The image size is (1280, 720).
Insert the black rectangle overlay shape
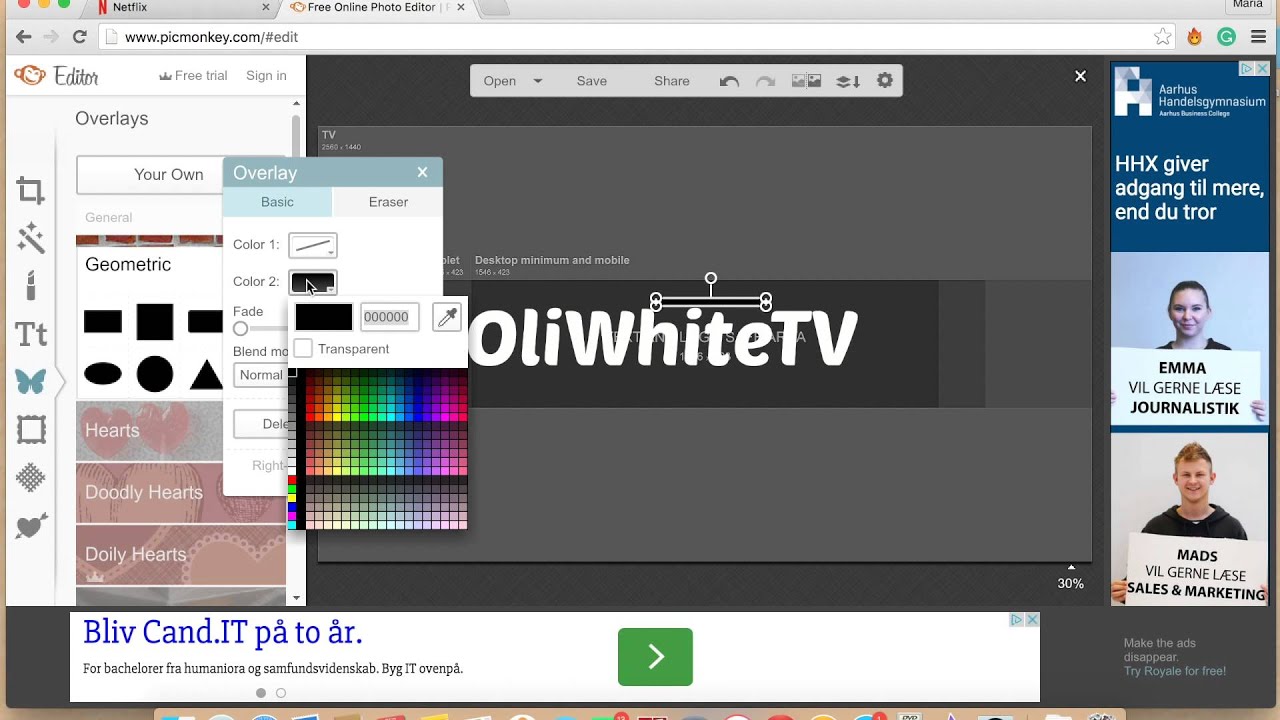click(x=103, y=322)
